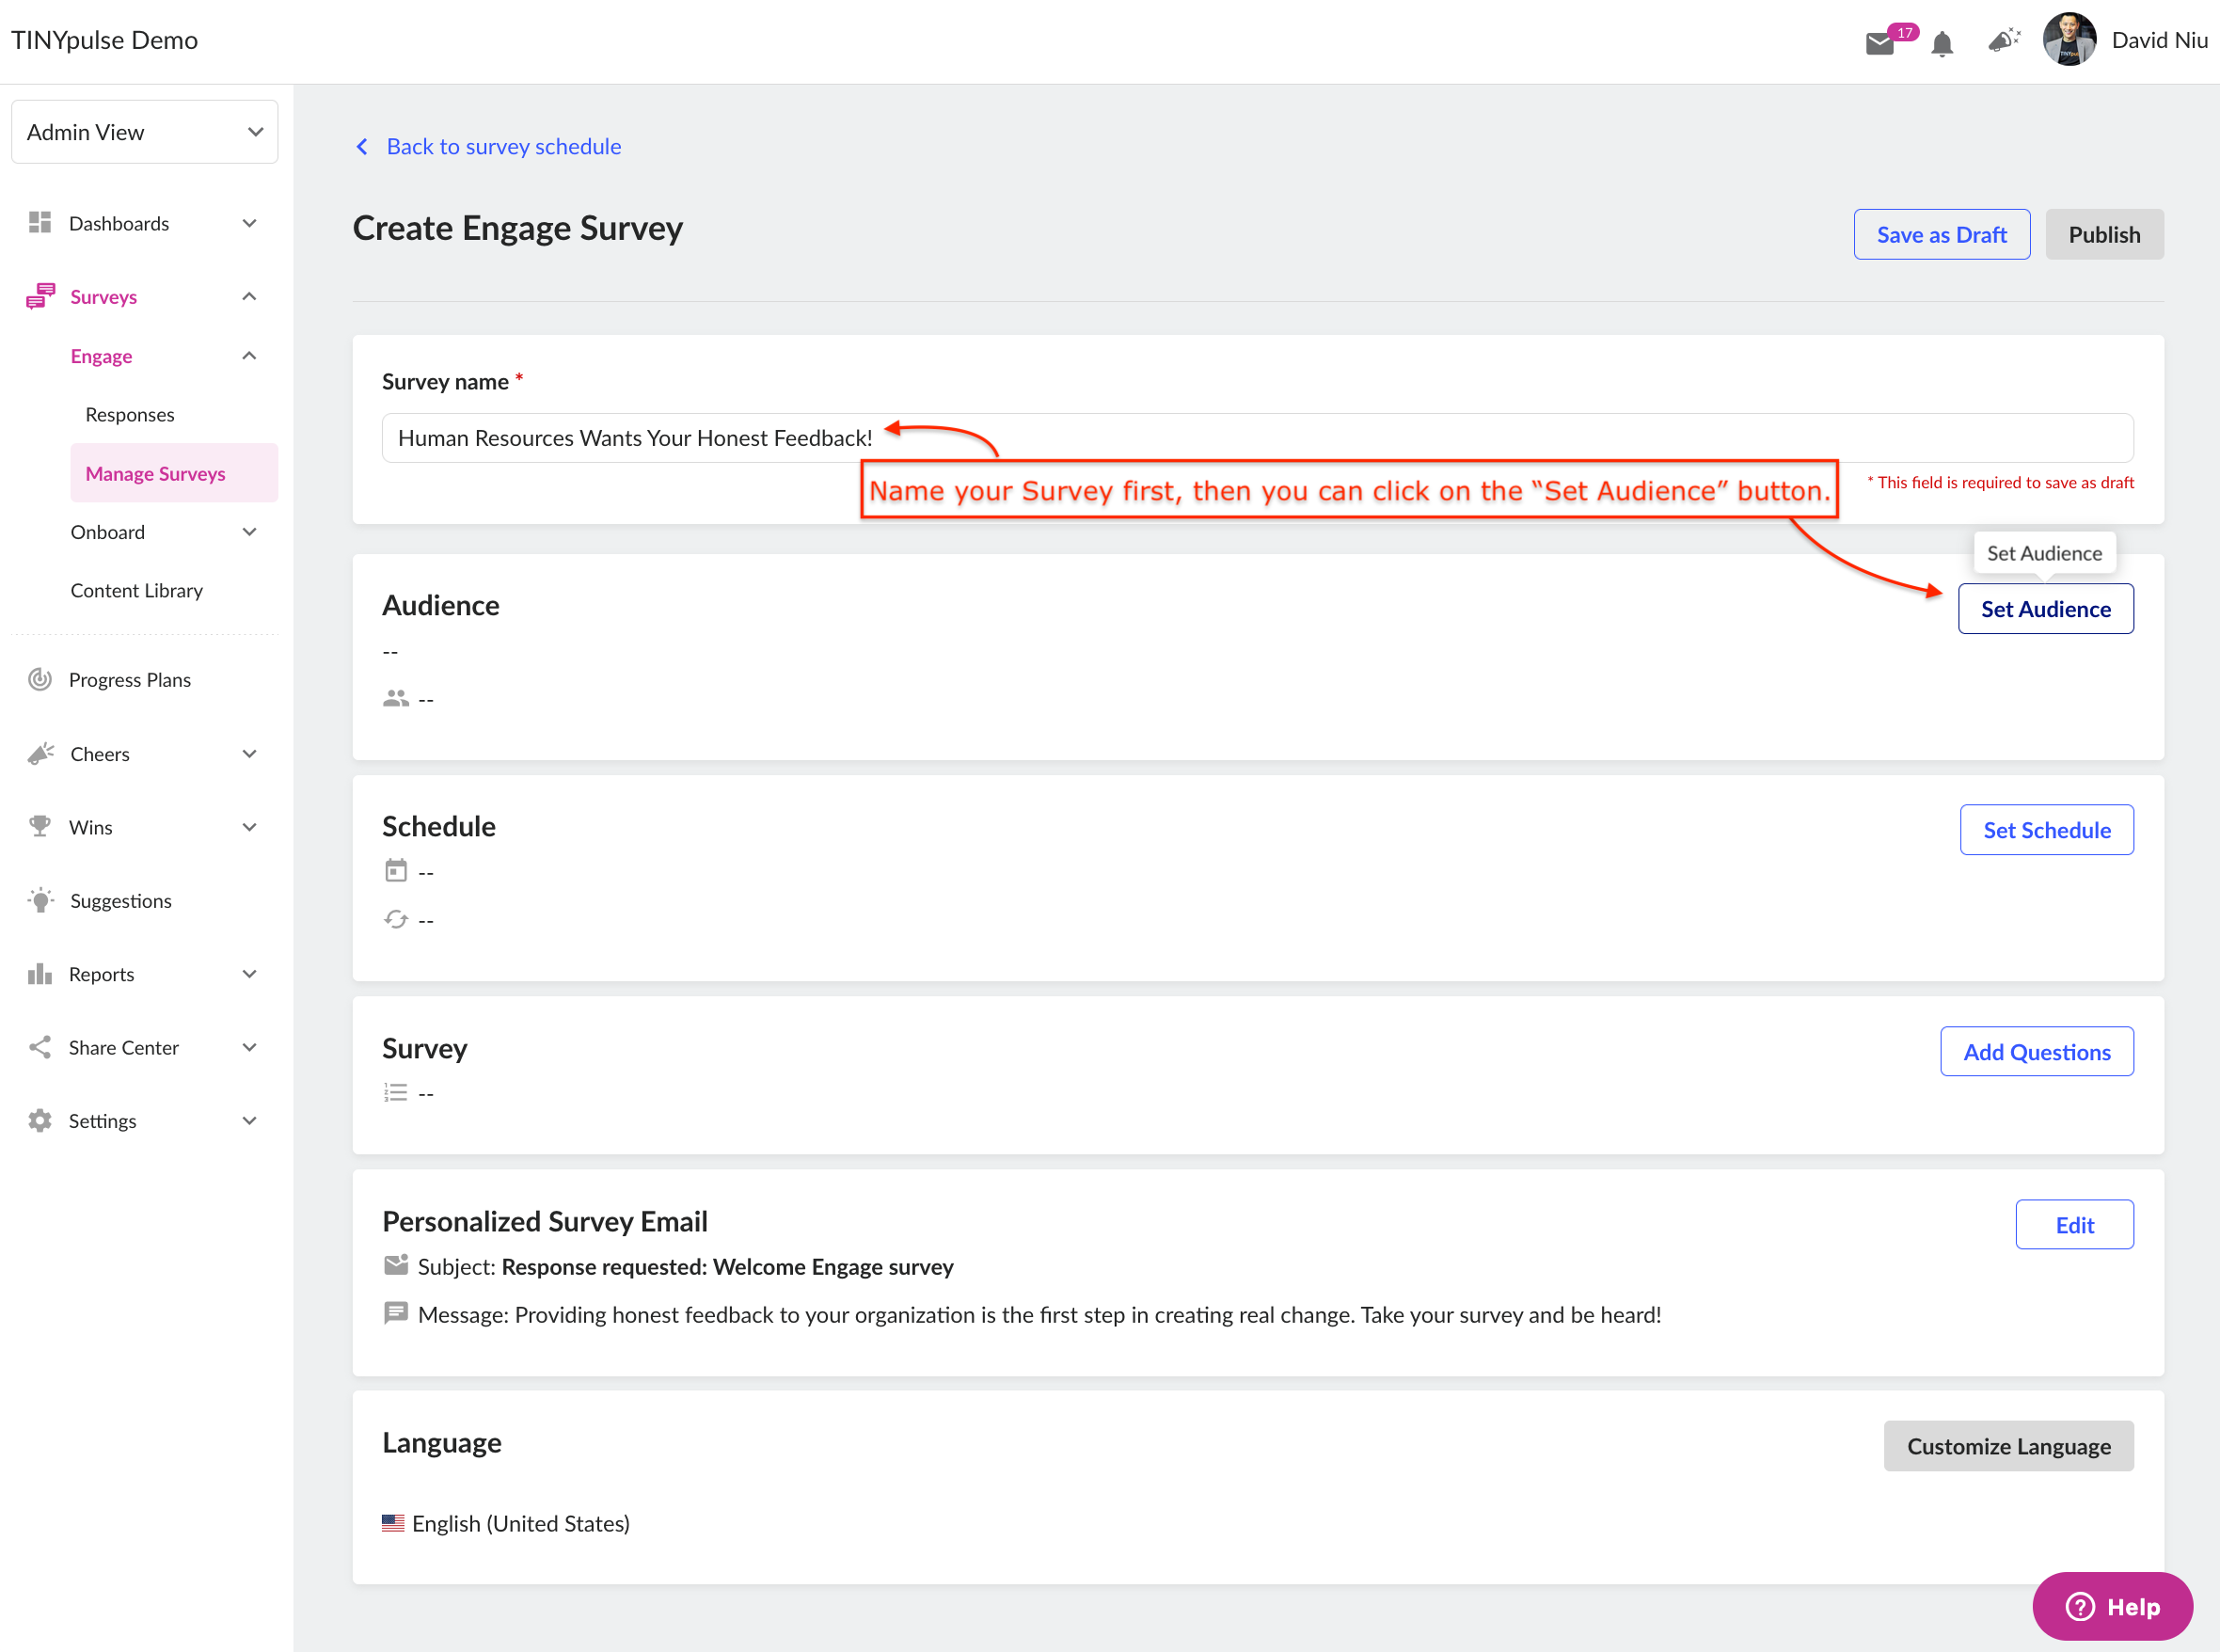The height and width of the screenshot is (1652, 2220).
Task: Click the Wins trophy icon
Action: (40, 826)
